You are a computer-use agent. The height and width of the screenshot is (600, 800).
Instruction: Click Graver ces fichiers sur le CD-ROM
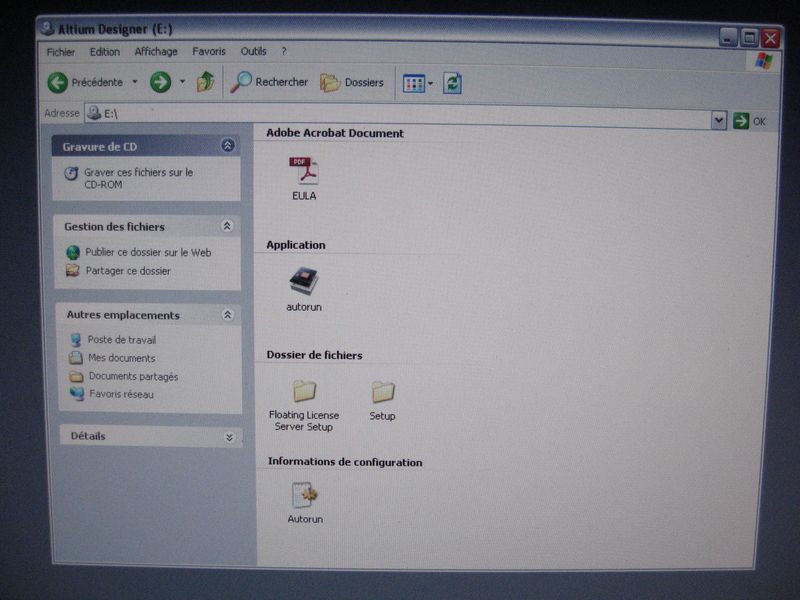(x=138, y=178)
